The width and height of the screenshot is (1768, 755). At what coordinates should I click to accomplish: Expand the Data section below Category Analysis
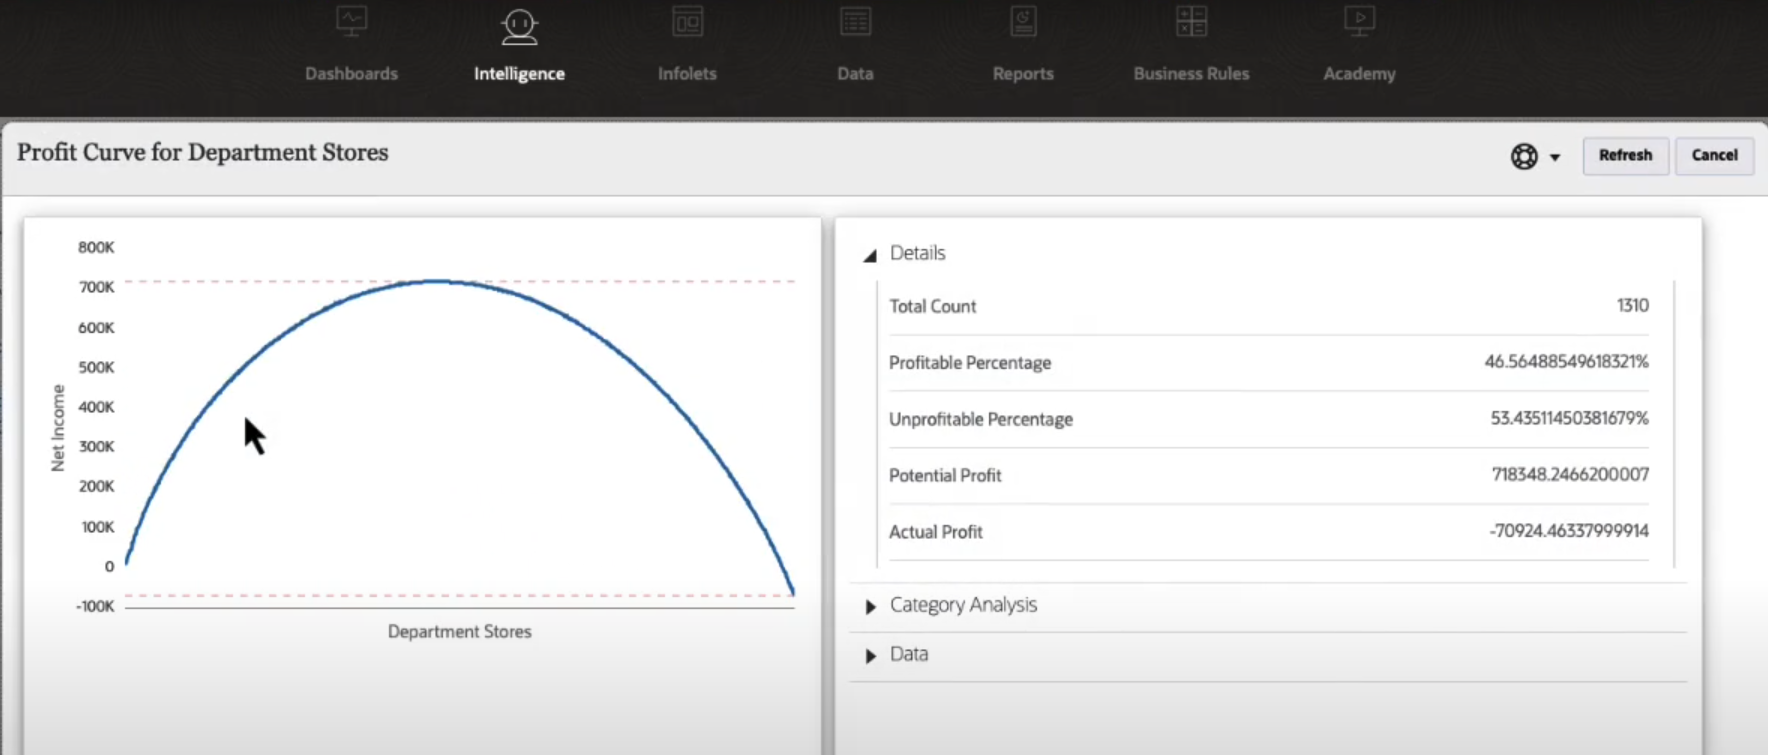[870, 655]
